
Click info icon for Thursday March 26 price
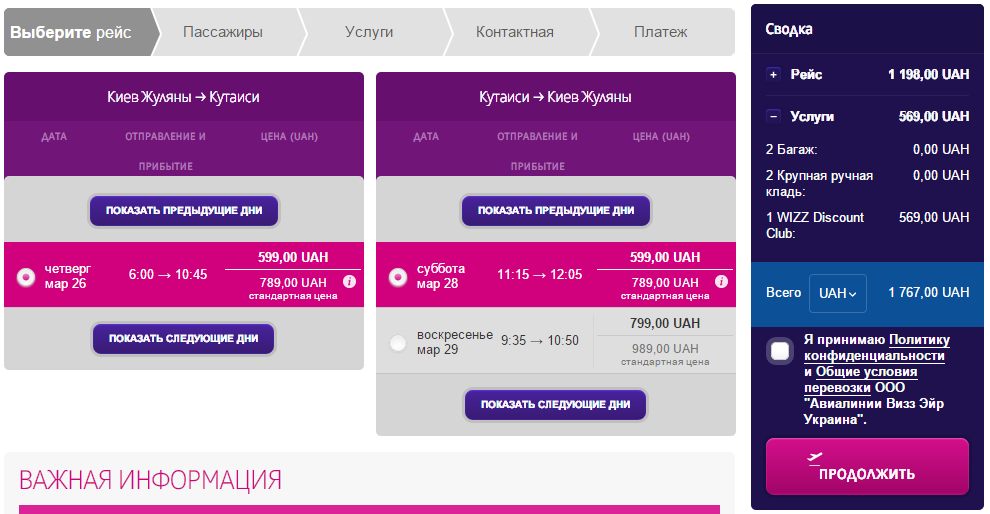pos(349,282)
